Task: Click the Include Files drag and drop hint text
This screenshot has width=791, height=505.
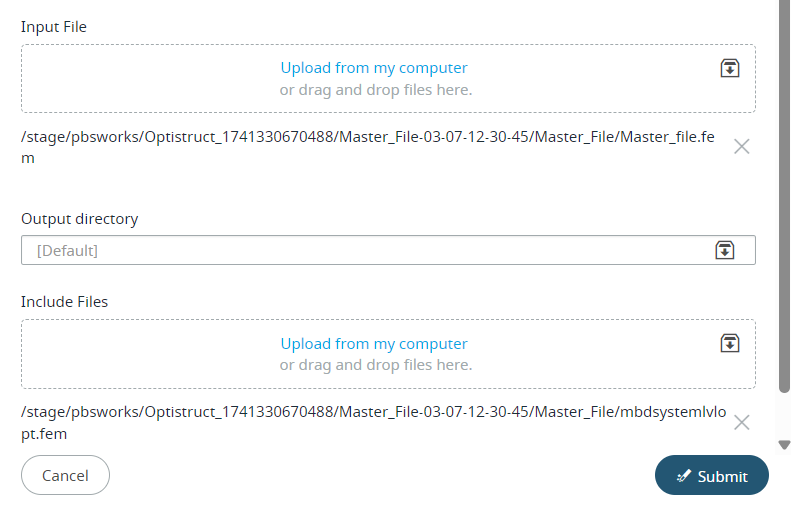Action: click(x=376, y=365)
